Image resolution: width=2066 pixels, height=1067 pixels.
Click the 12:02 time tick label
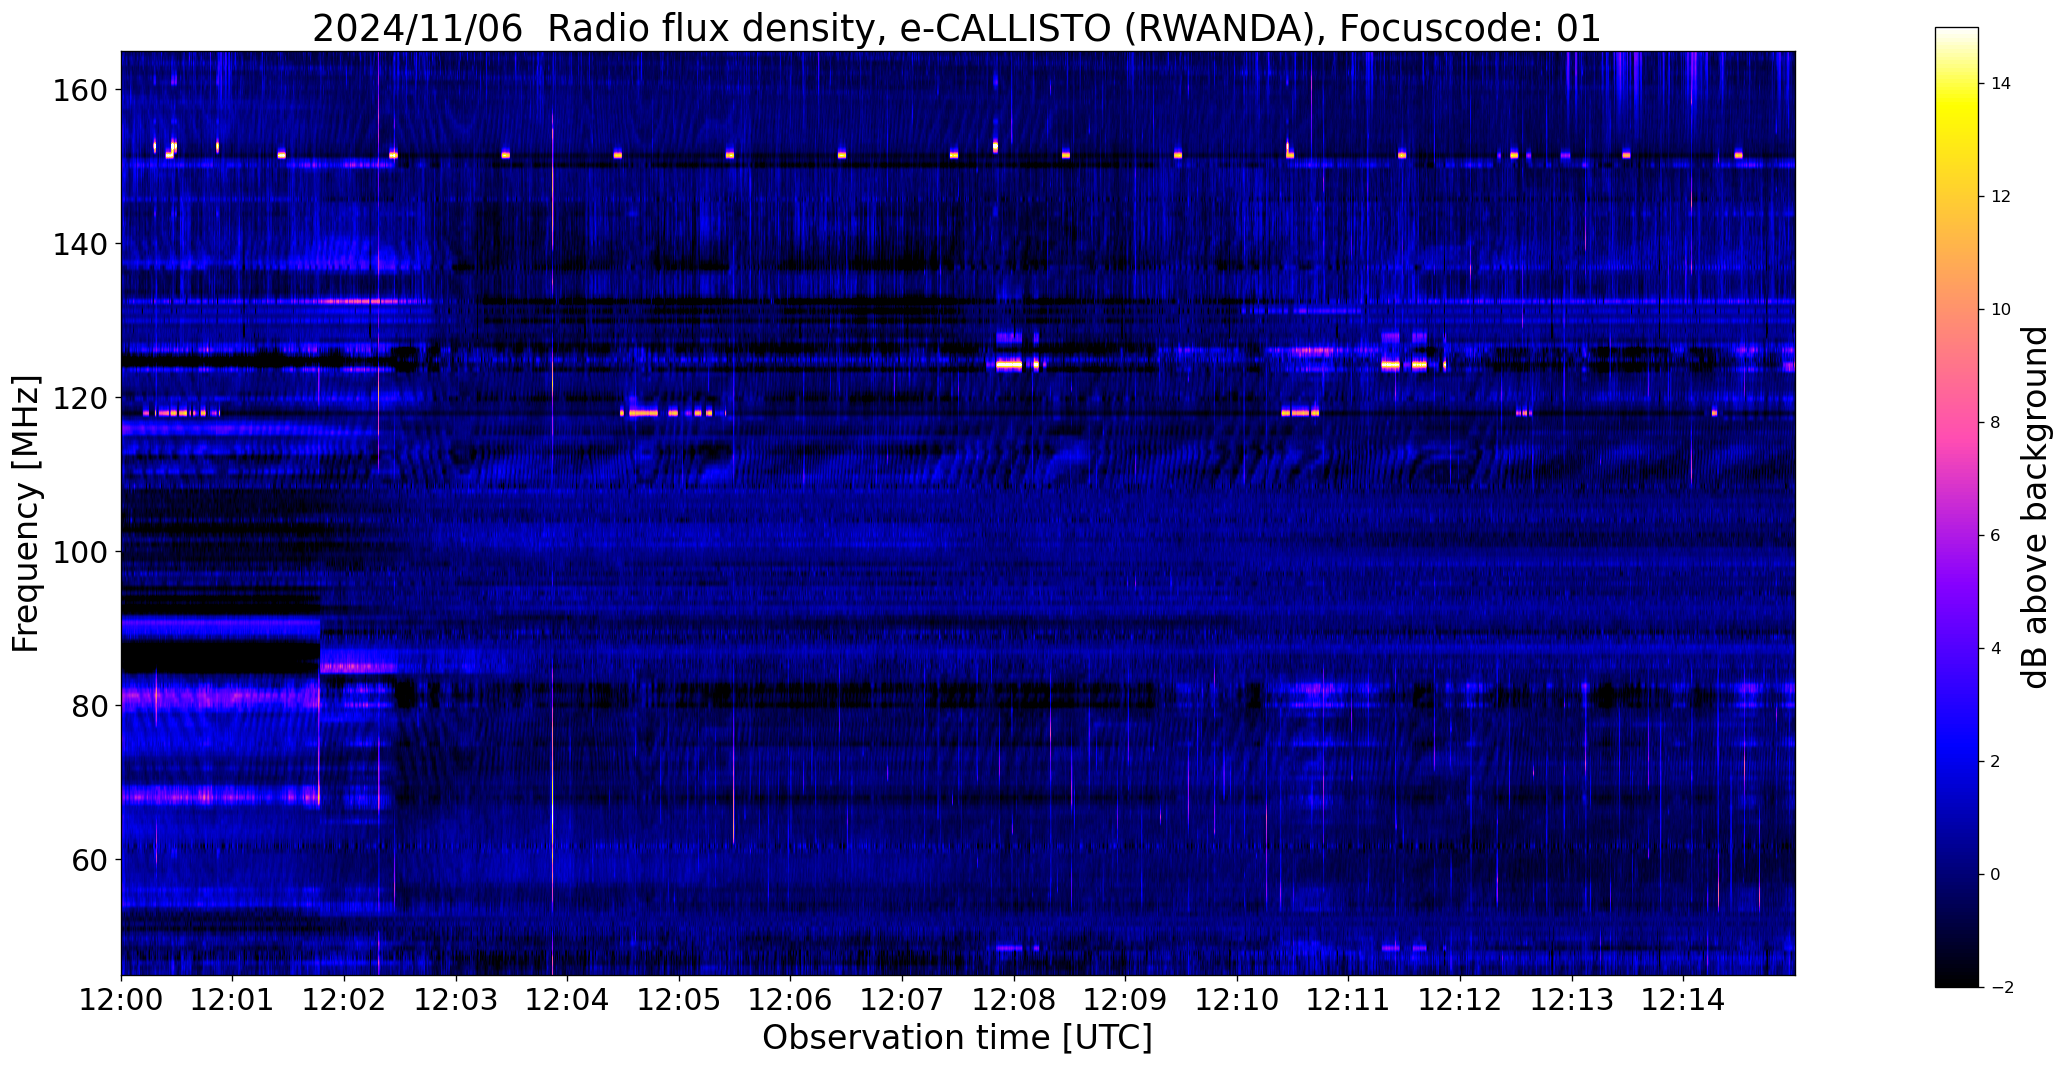click(345, 999)
